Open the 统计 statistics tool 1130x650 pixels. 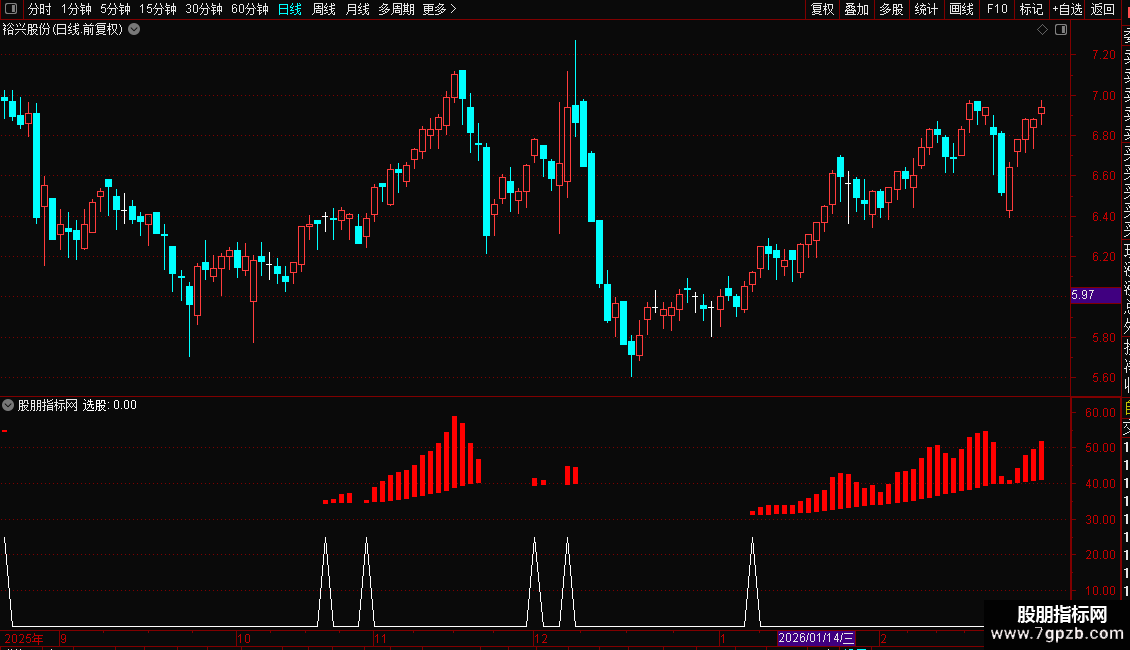point(926,9)
